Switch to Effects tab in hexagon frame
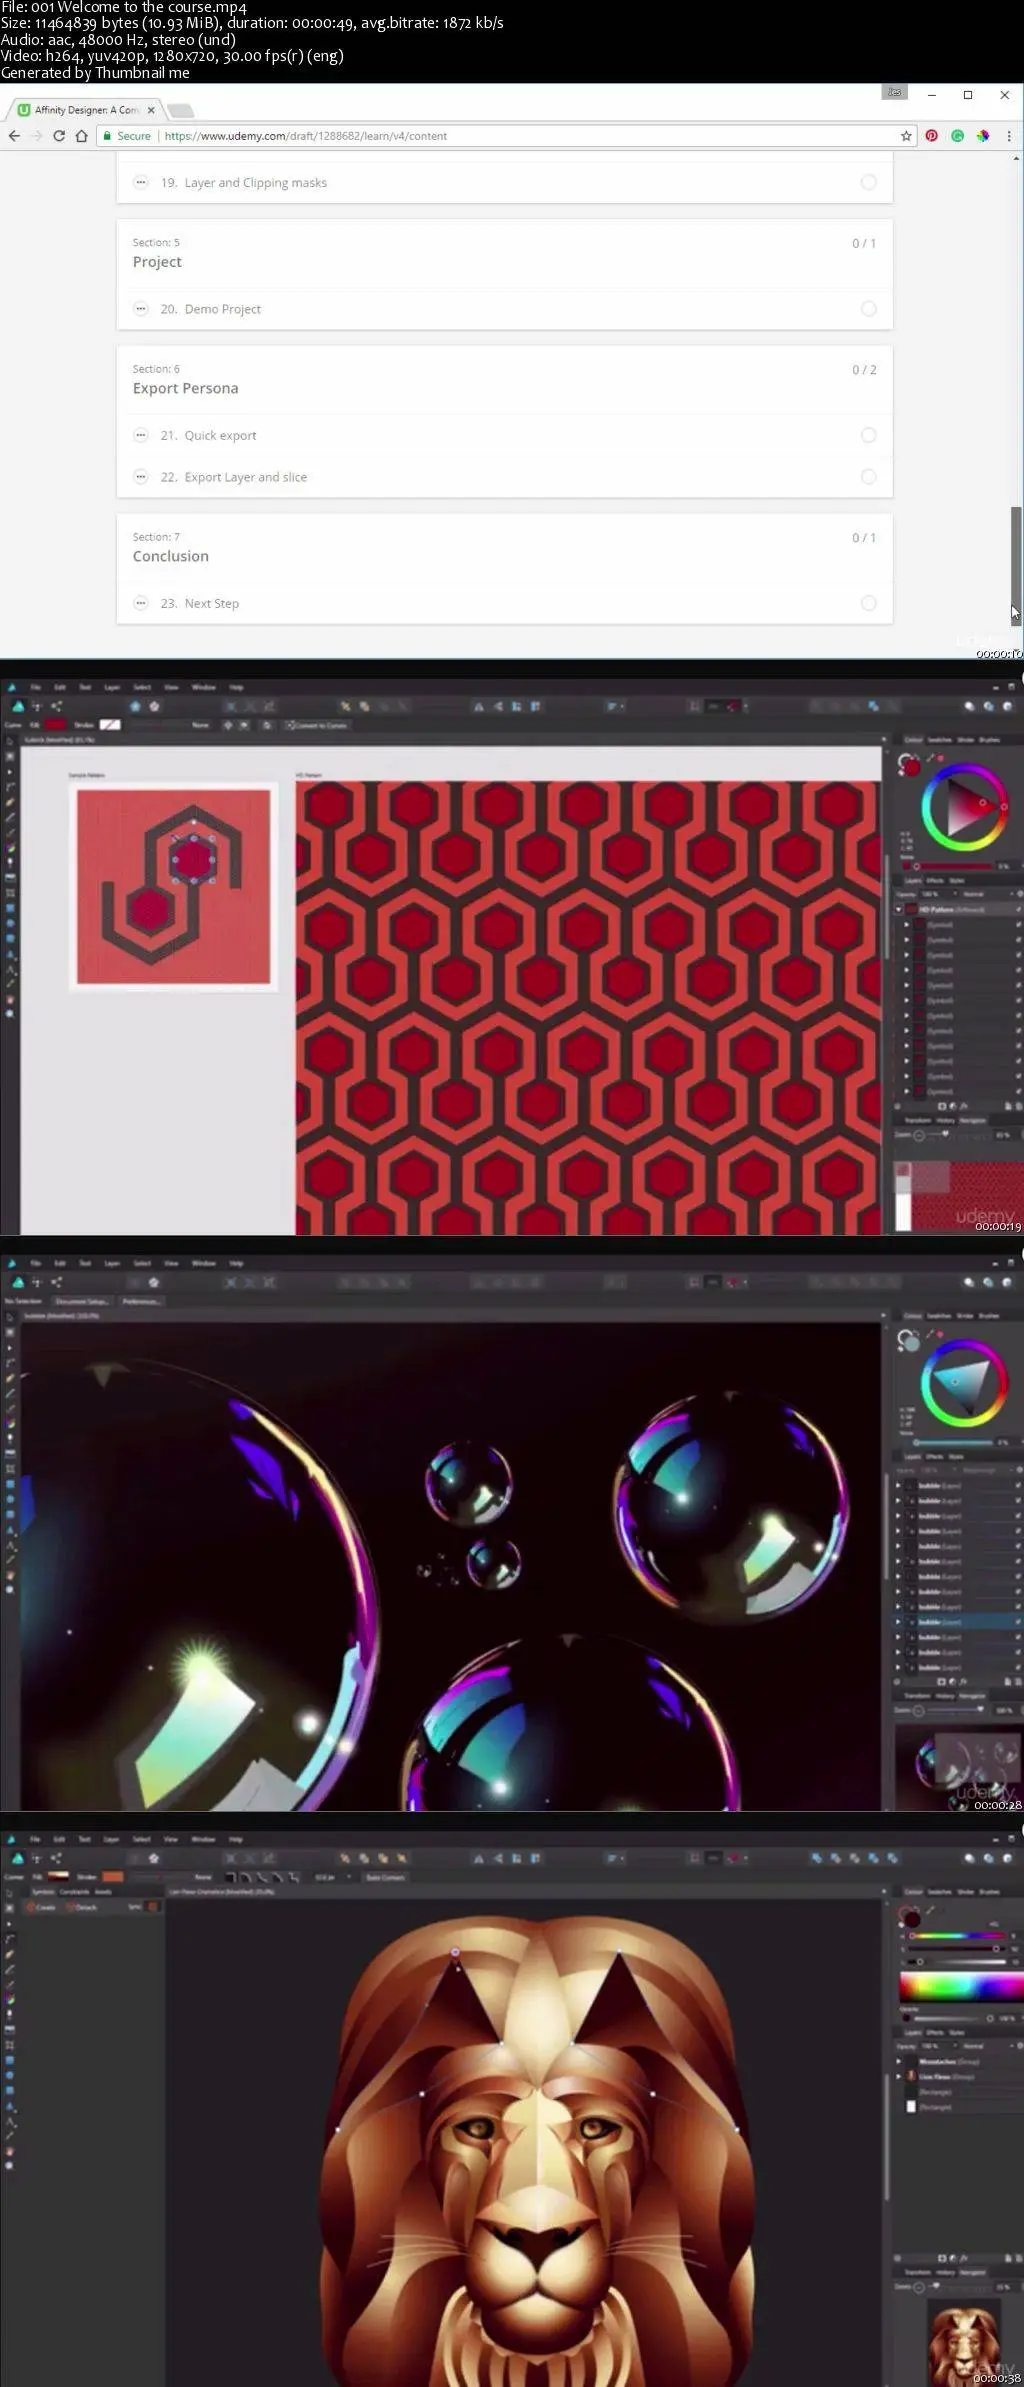Image resolution: width=1024 pixels, height=2387 pixels. (x=936, y=880)
